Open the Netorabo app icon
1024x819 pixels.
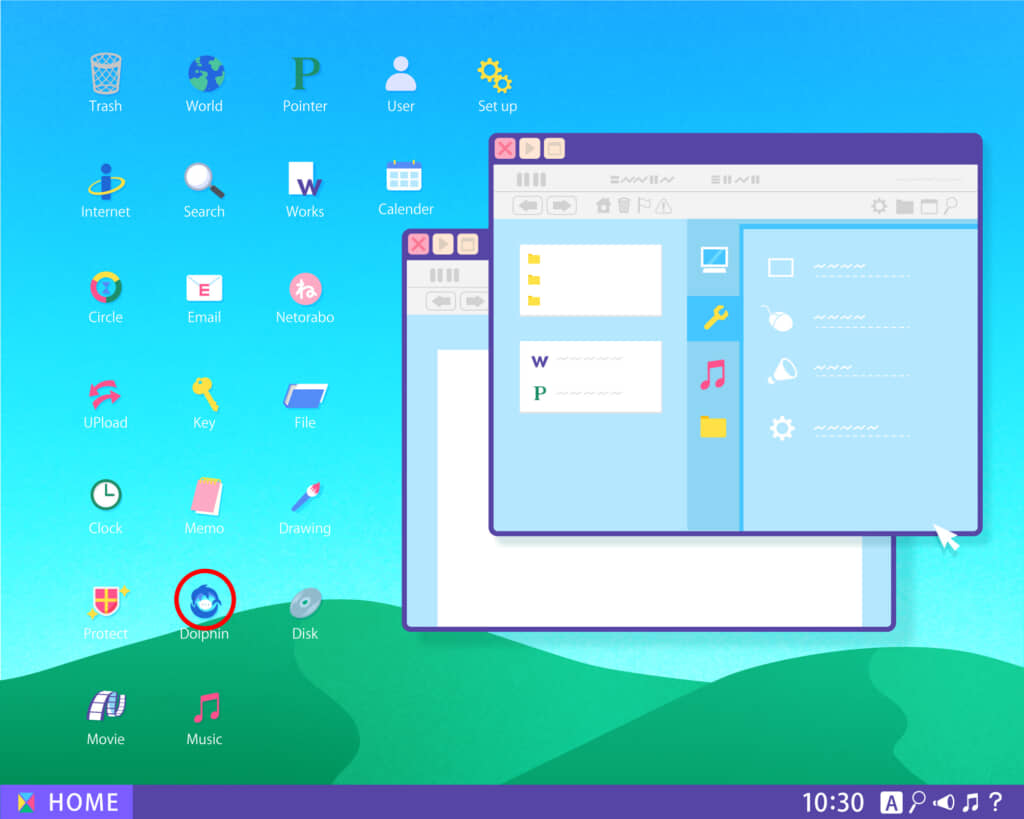click(305, 290)
